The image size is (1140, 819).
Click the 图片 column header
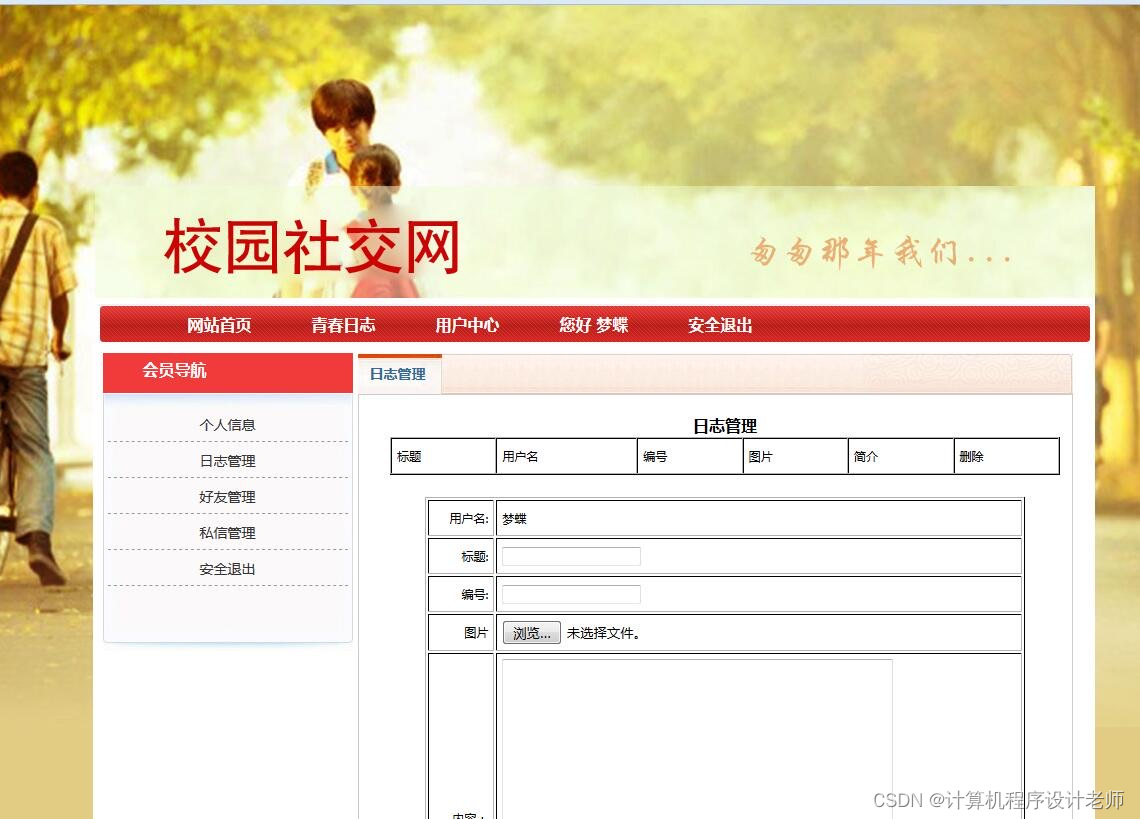(x=795, y=456)
